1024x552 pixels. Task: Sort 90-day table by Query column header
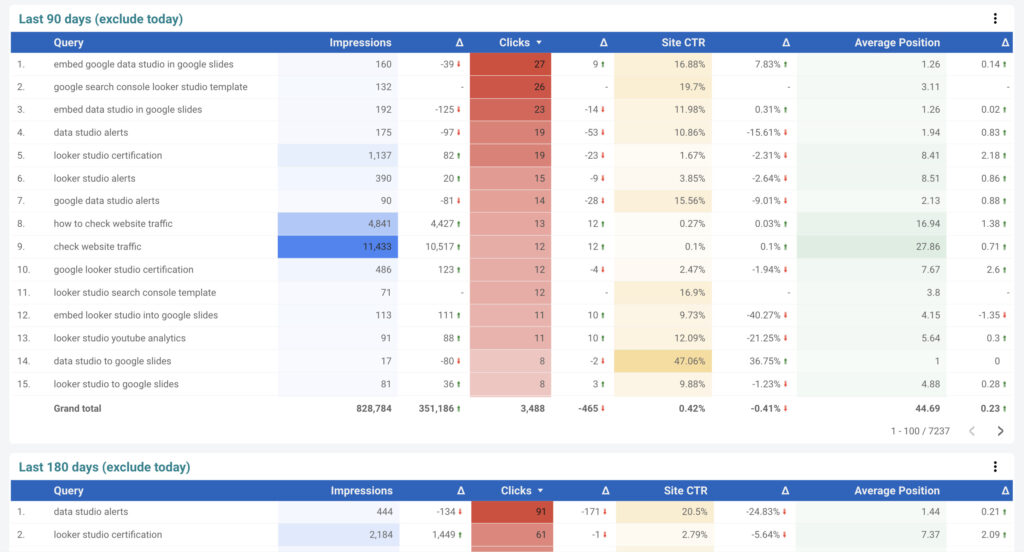pos(69,42)
